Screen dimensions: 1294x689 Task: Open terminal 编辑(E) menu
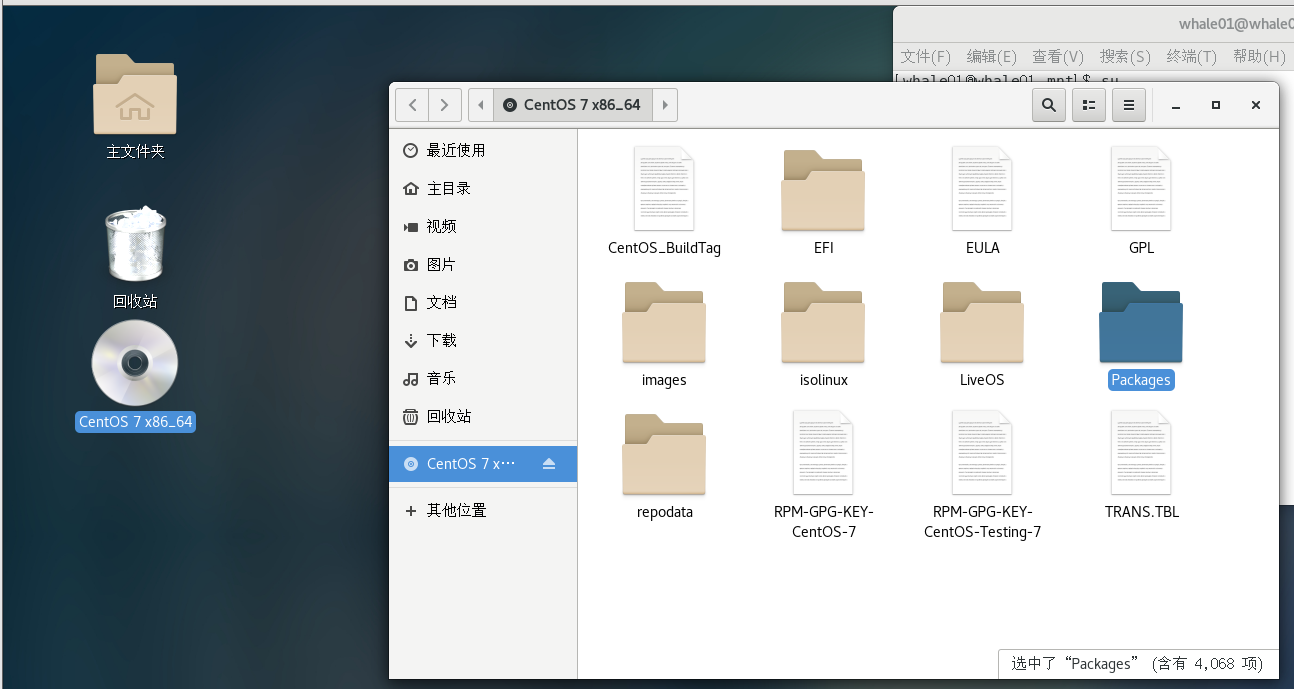pyautogui.click(x=992, y=56)
